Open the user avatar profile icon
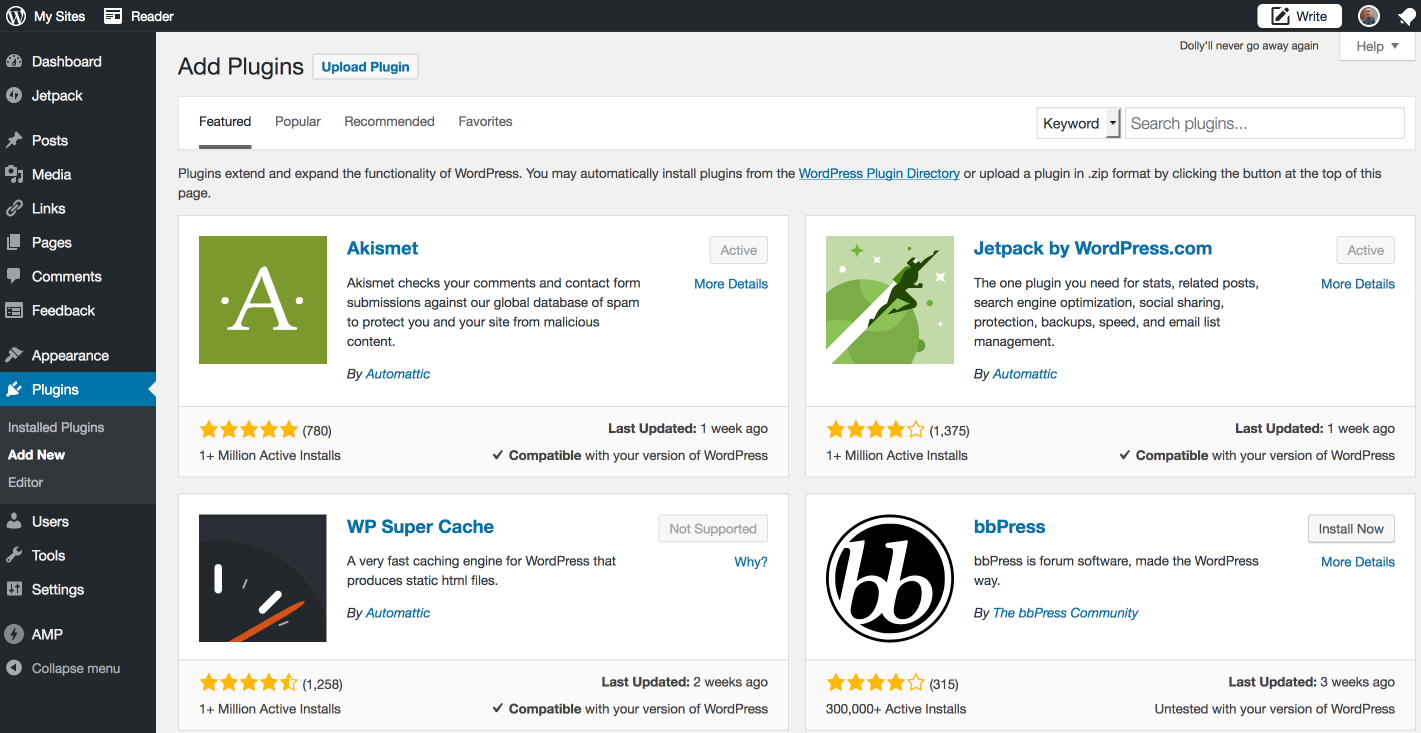This screenshot has width=1421, height=733. pos(1369,16)
